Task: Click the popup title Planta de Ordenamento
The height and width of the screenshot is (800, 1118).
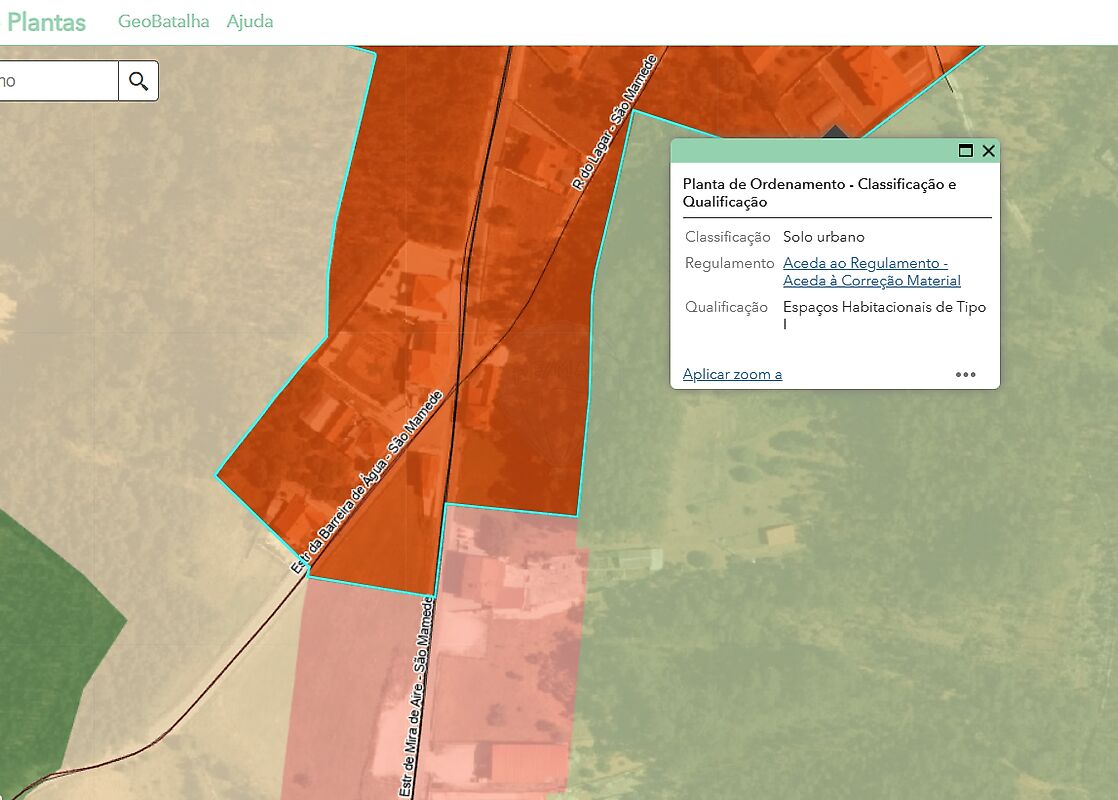Action: click(x=819, y=193)
